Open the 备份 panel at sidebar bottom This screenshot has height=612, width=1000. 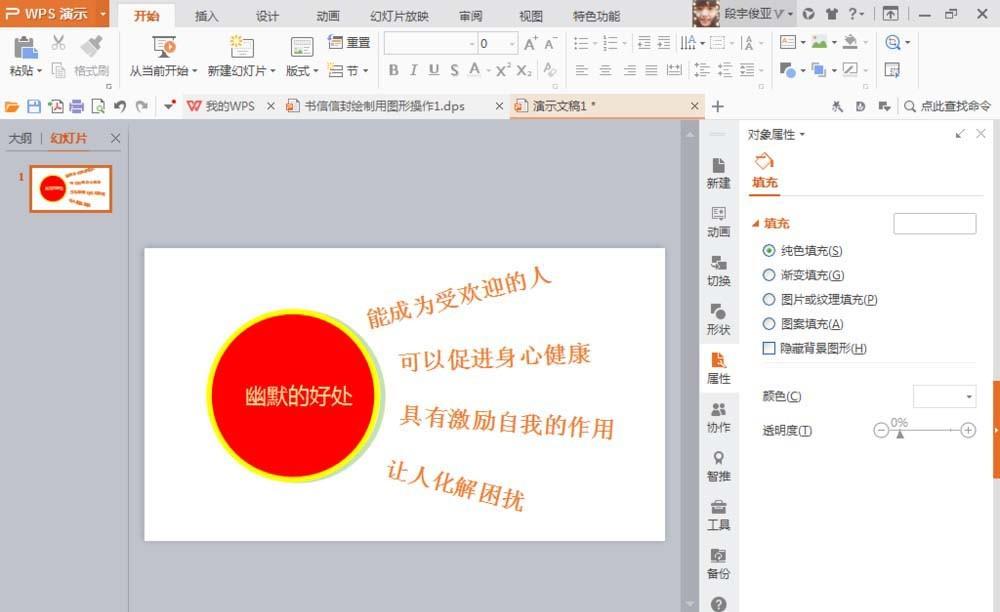(718, 565)
